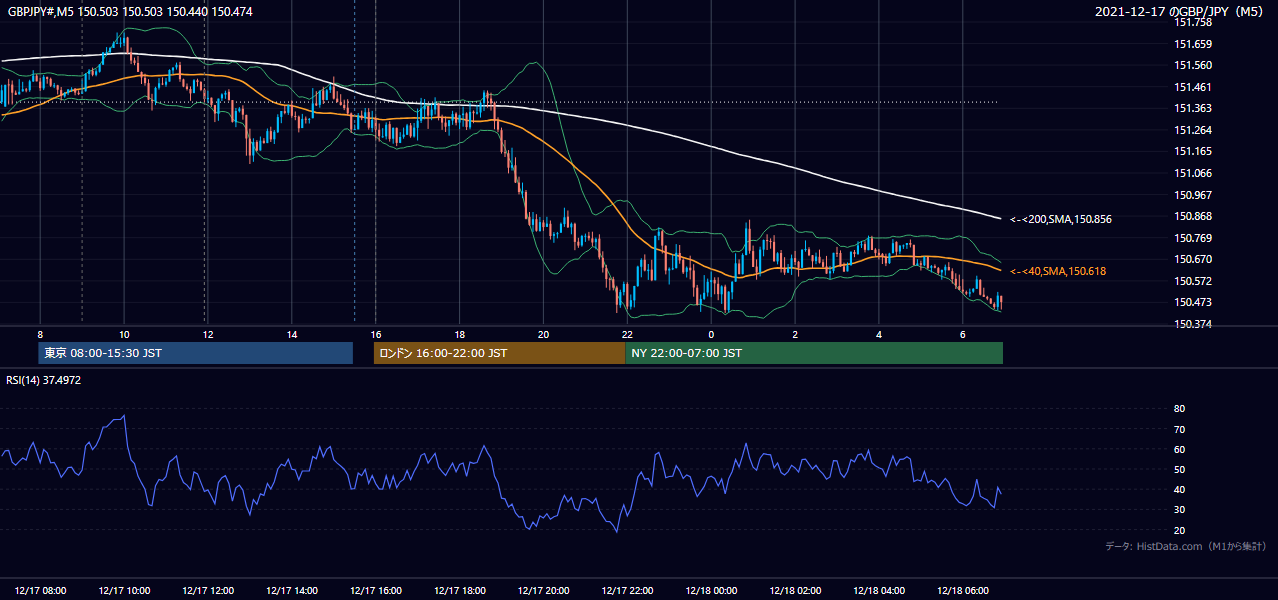The width and height of the screenshot is (1278, 600).
Task: Click the RSI axis level 30
Action: pyautogui.click(x=1179, y=510)
